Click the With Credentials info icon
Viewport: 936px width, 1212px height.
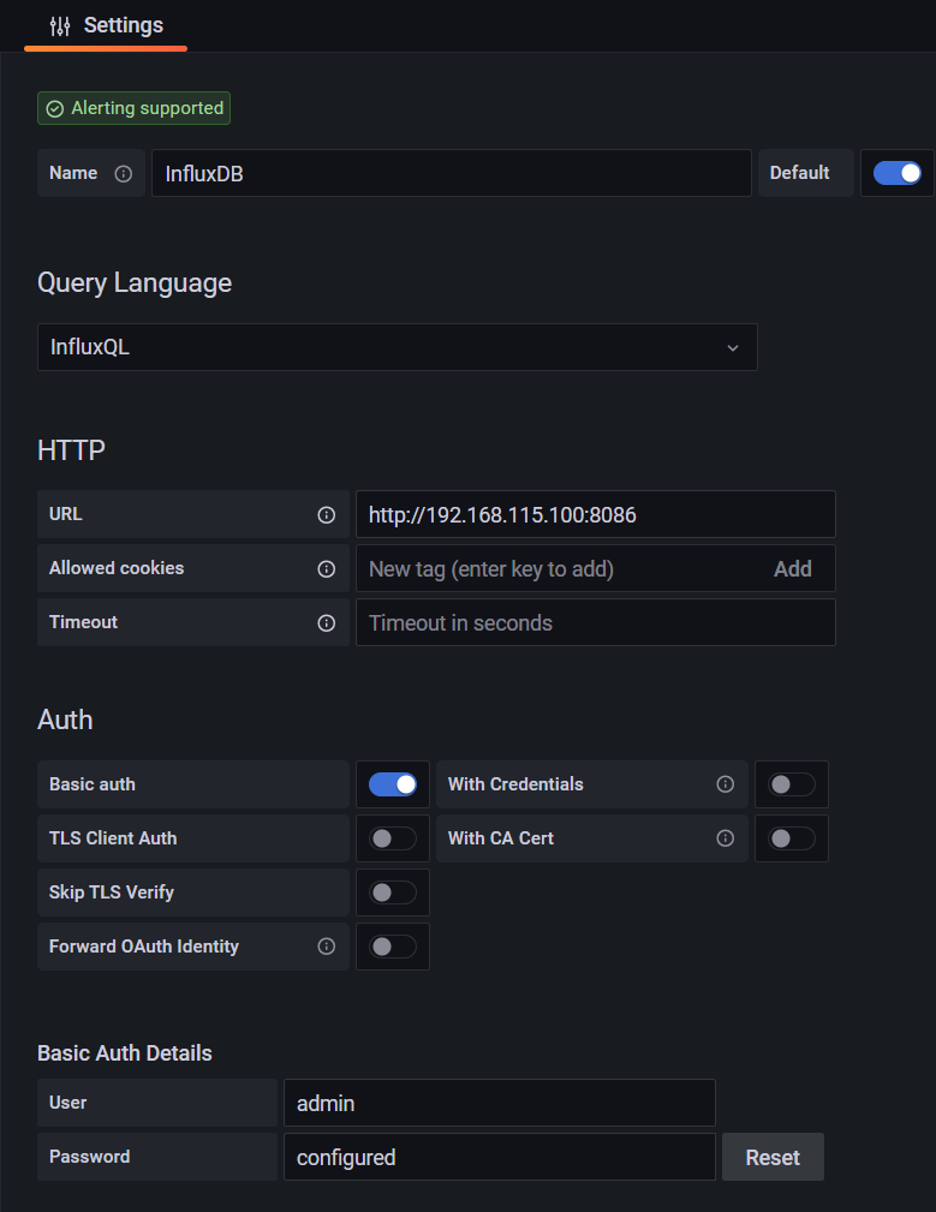725,784
